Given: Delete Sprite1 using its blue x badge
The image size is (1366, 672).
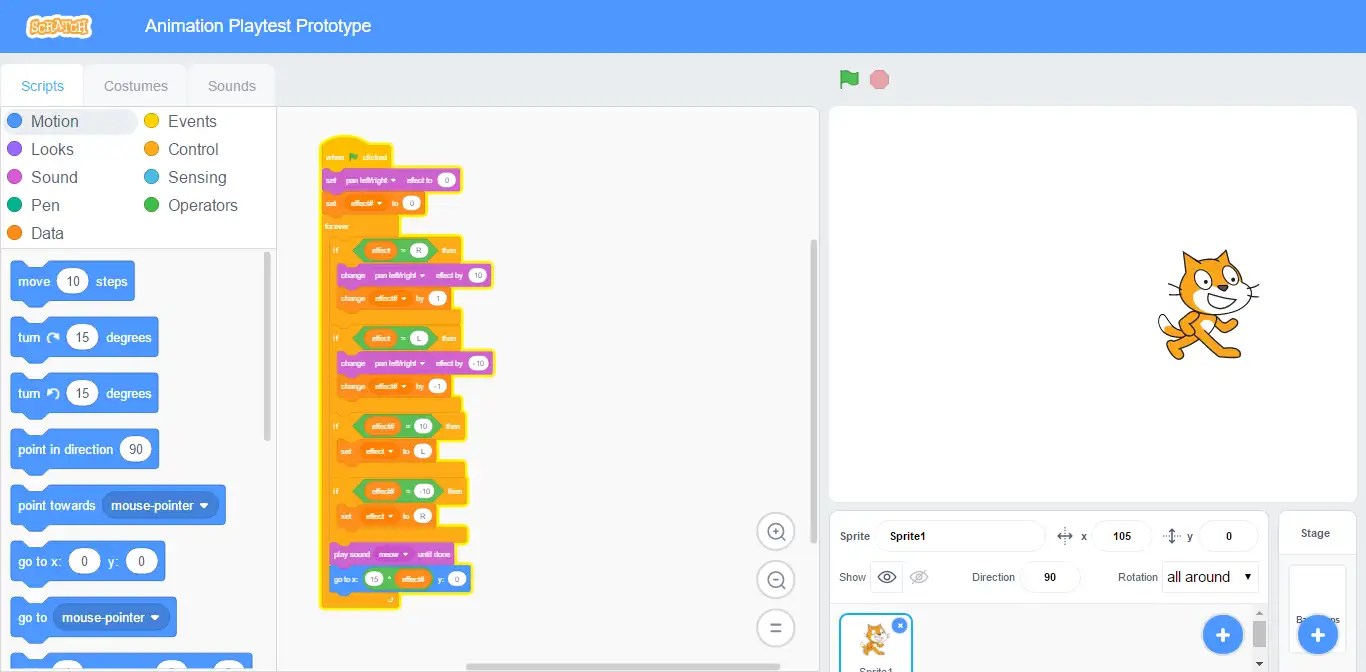Looking at the screenshot, I should click(x=899, y=625).
